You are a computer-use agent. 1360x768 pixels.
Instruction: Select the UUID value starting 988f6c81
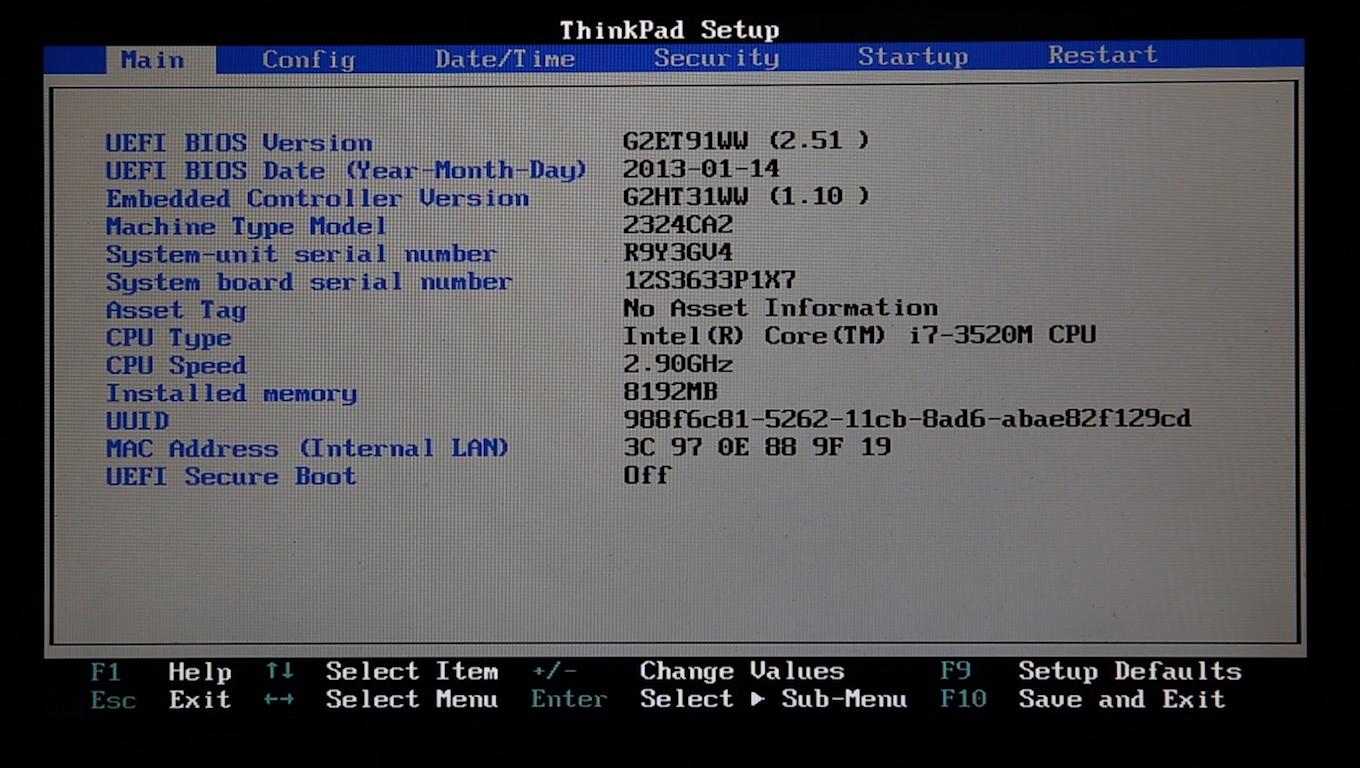pyautogui.click(x=907, y=418)
